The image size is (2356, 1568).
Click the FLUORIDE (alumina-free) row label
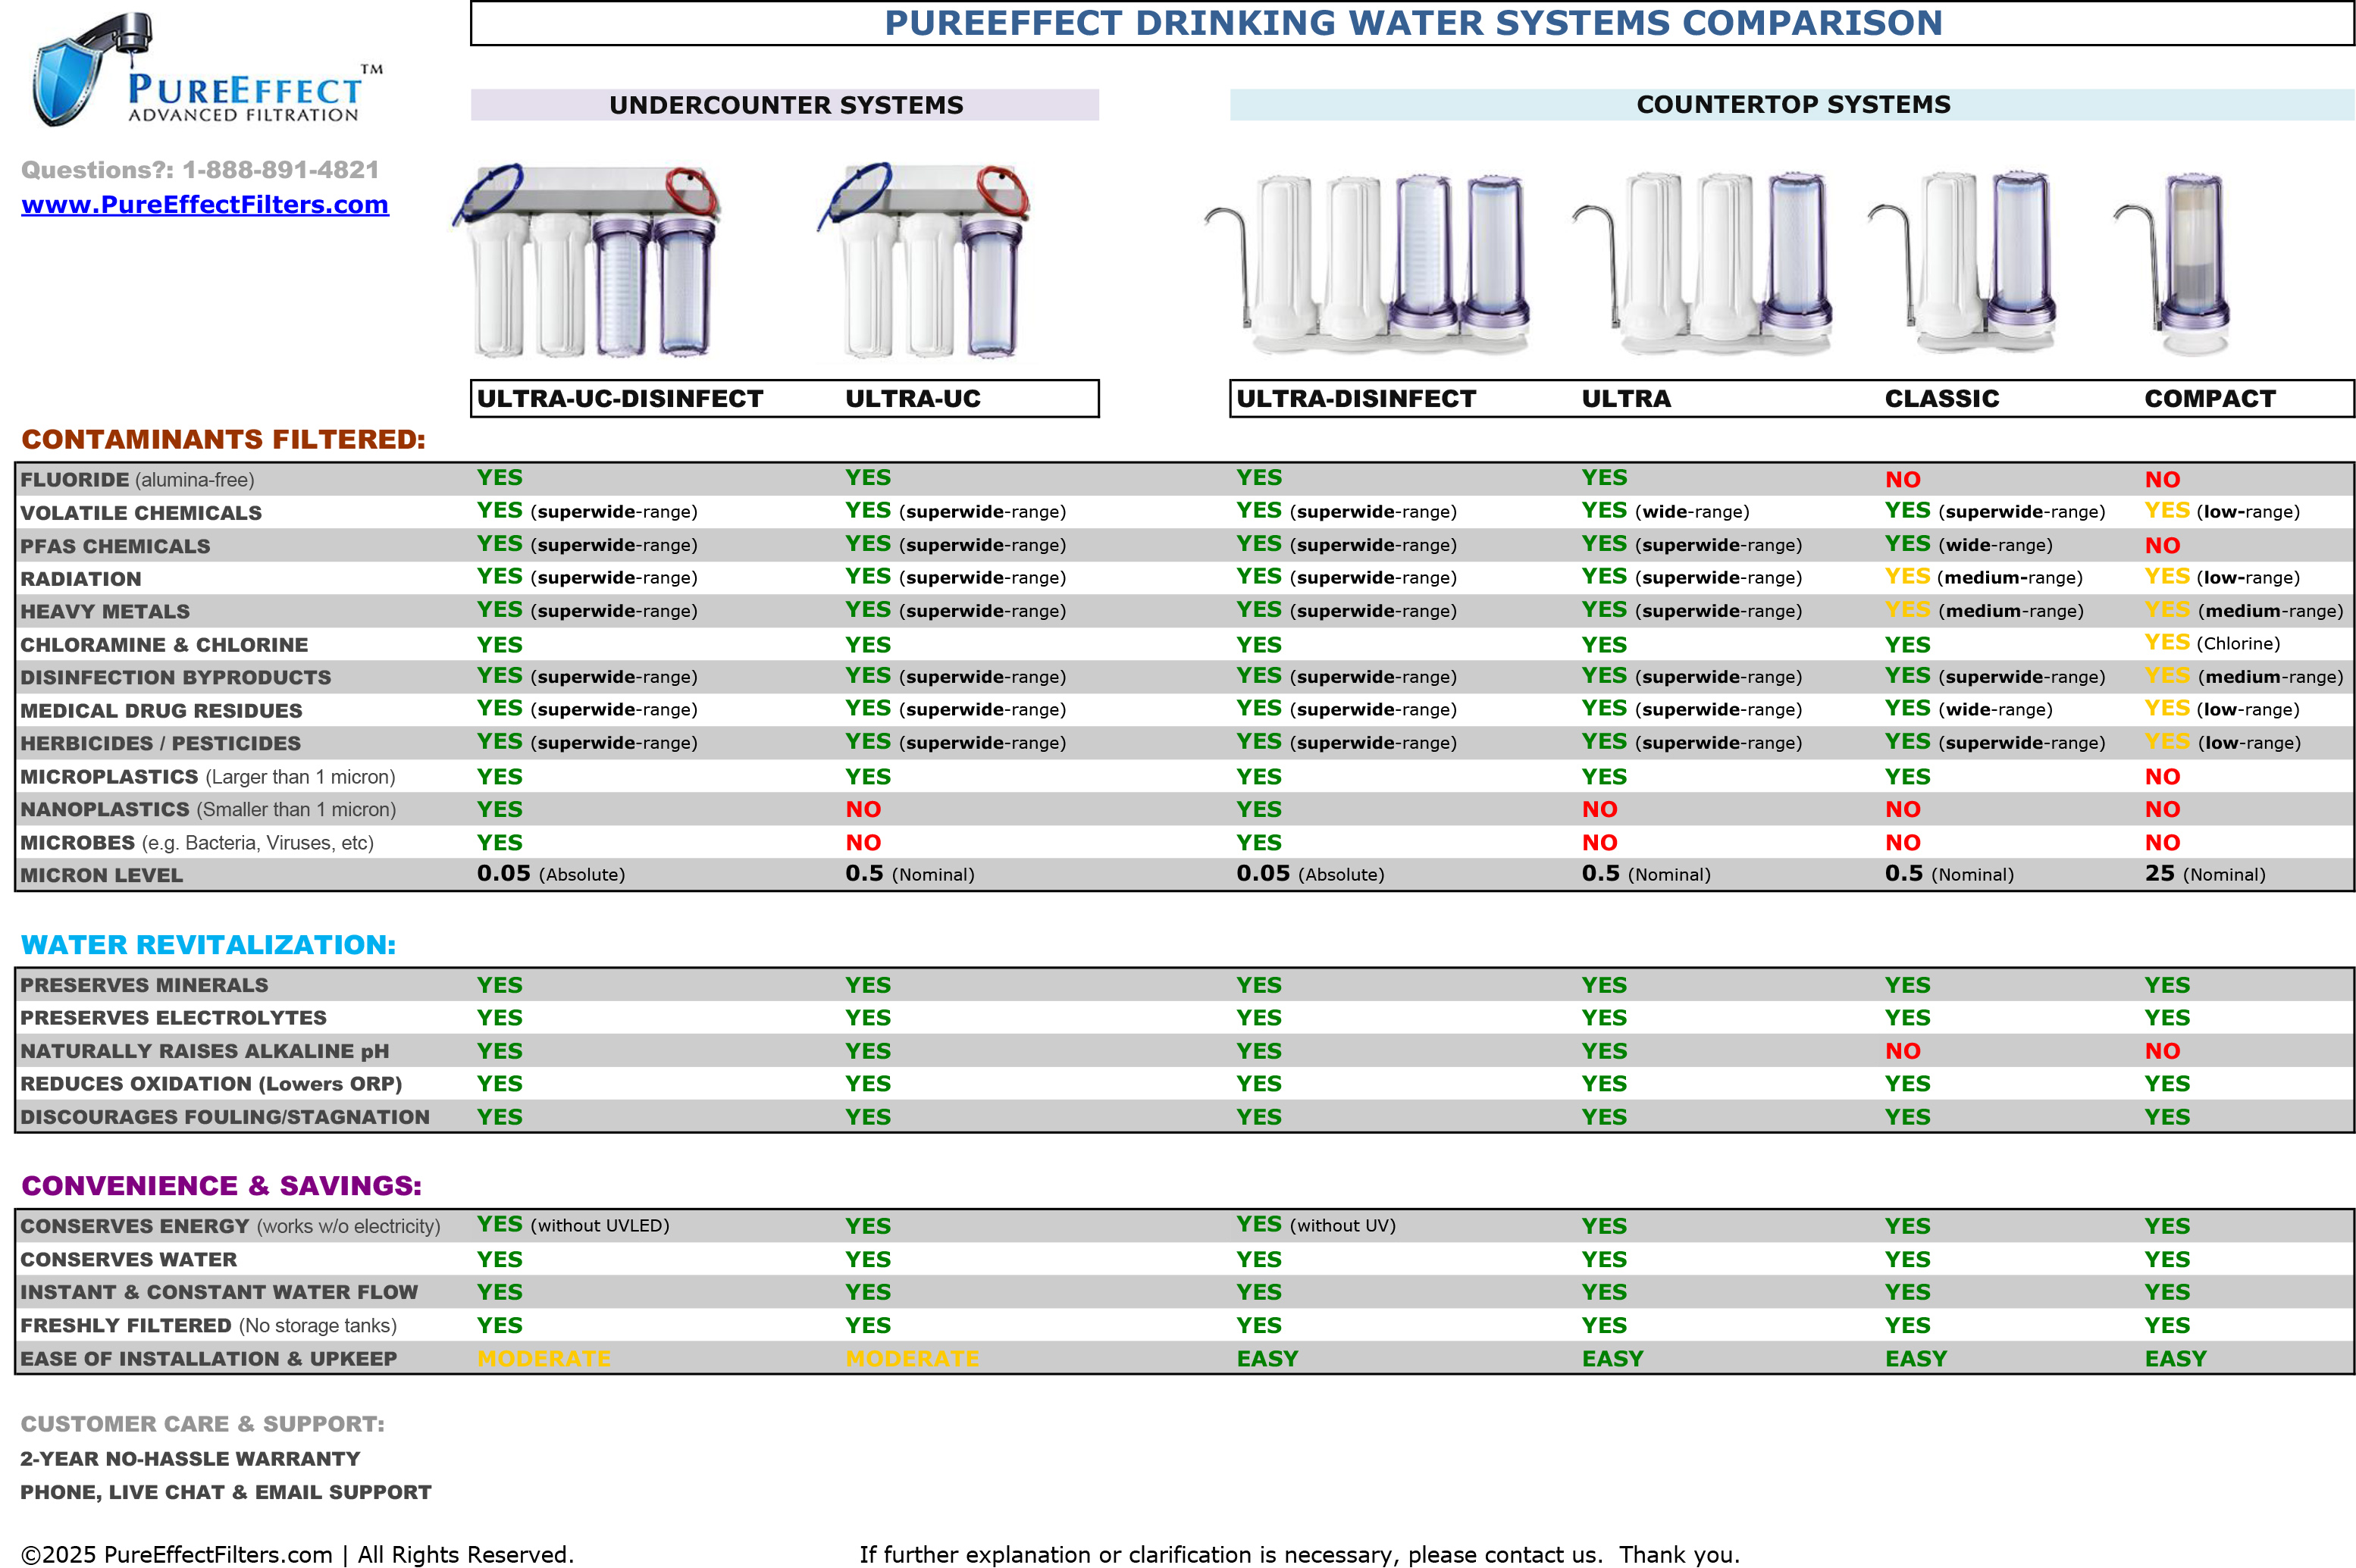click(138, 480)
